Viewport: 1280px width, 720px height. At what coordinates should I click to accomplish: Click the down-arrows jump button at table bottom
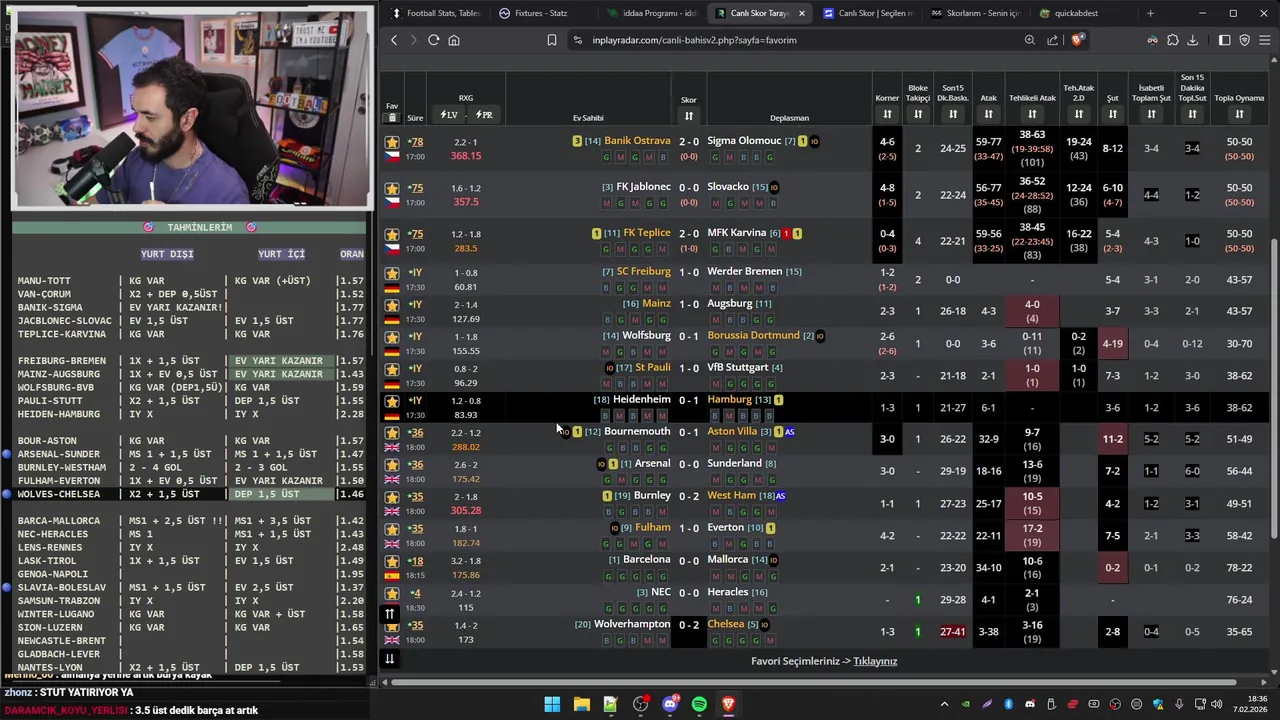tap(390, 658)
